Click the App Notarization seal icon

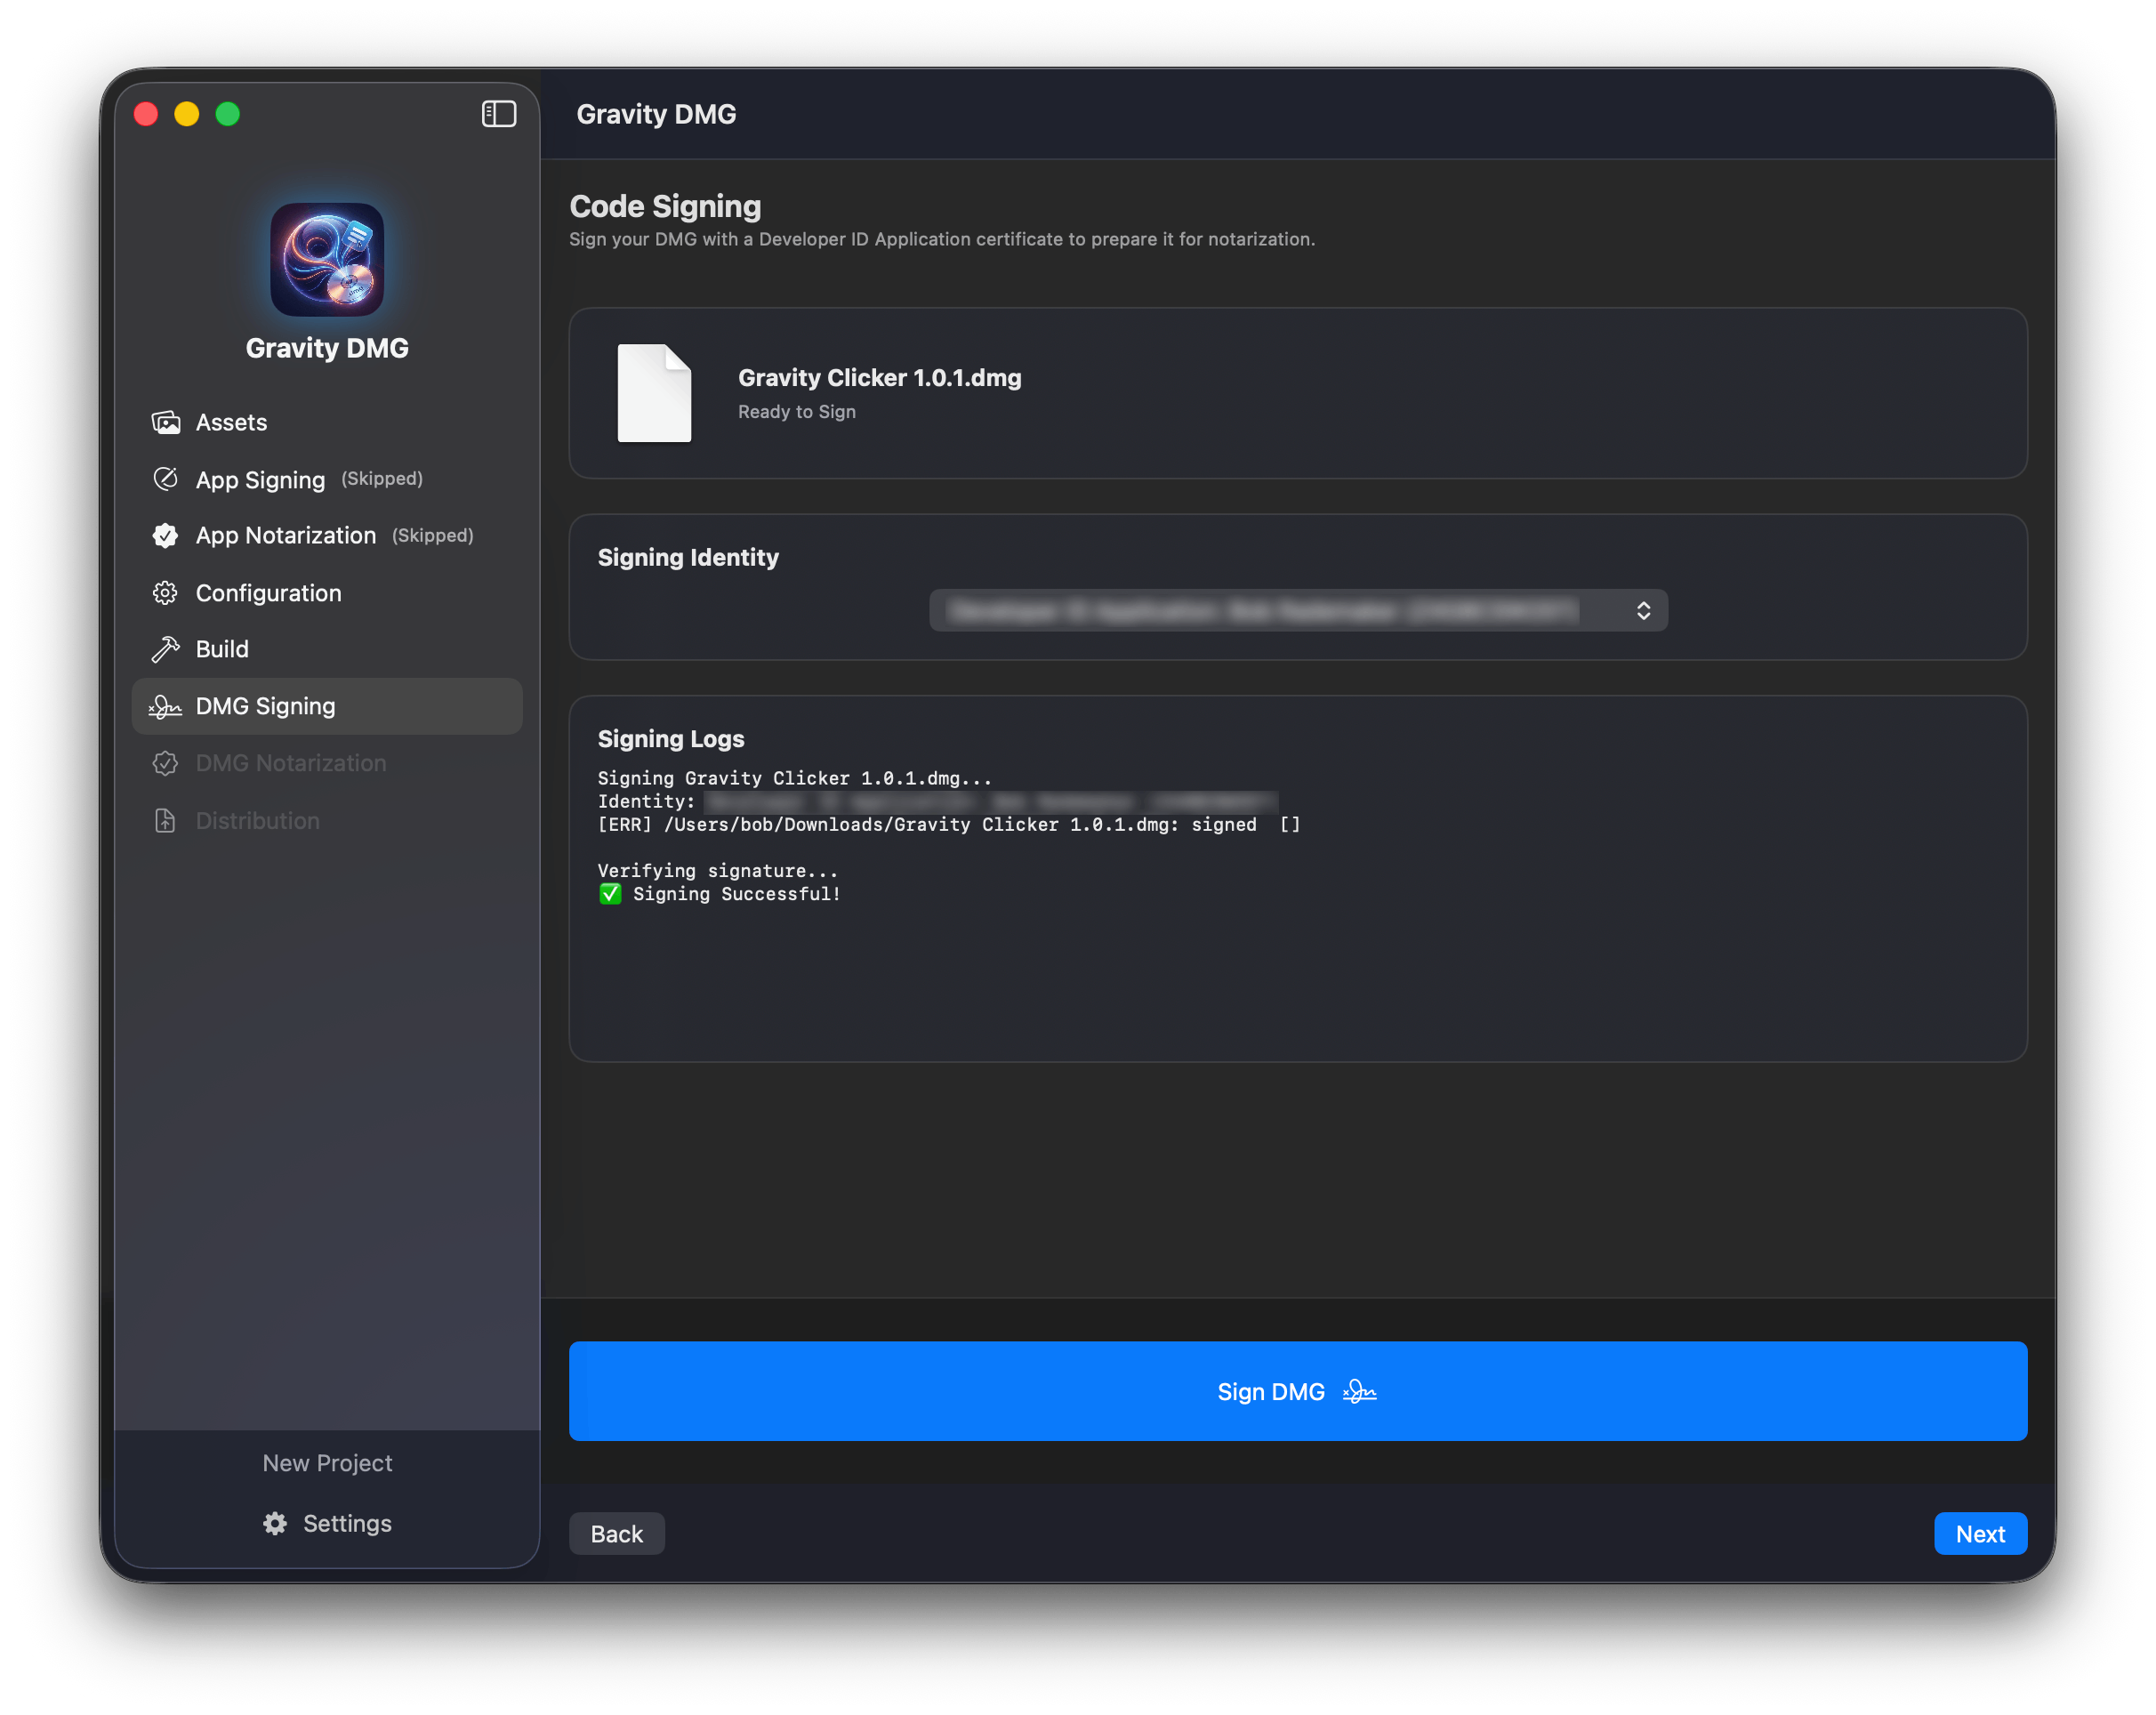[166, 536]
